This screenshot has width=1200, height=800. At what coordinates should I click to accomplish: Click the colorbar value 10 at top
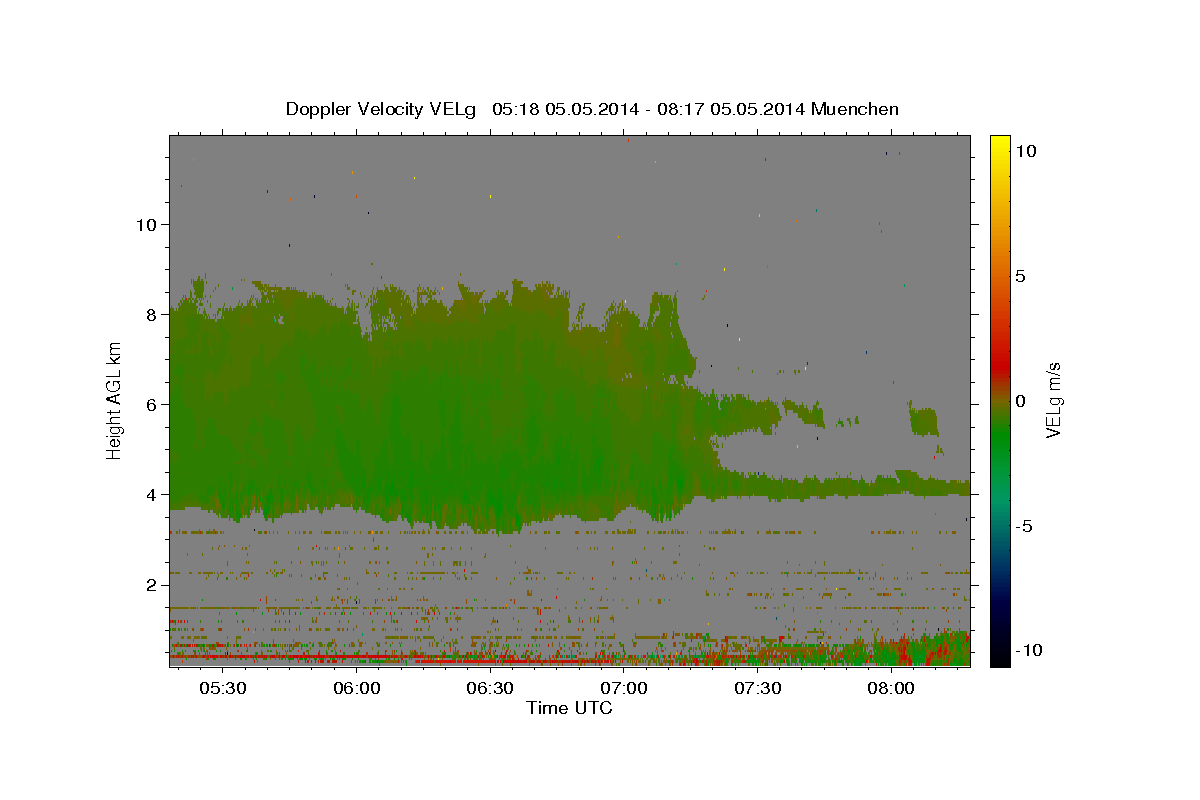(1025, 150)
